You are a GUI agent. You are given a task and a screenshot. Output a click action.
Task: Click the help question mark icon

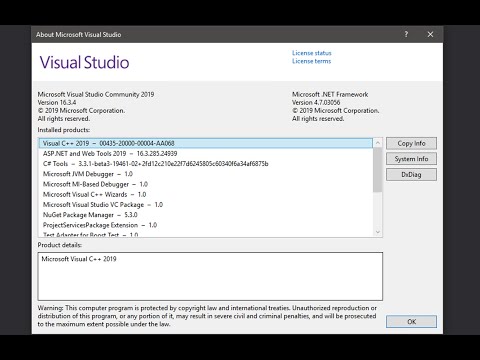coord(406,34)
